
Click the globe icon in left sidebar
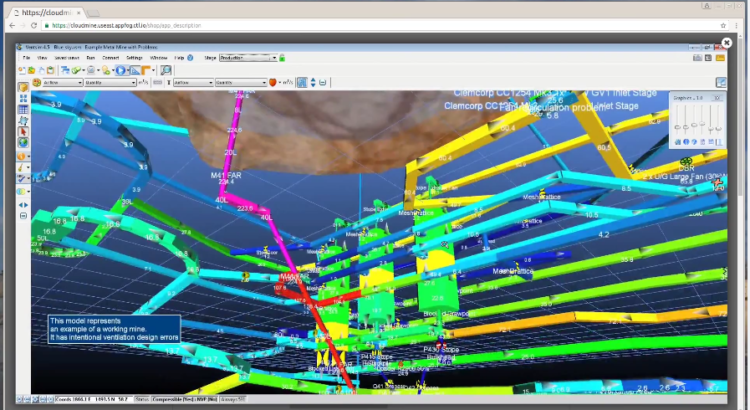pos(23,144)
